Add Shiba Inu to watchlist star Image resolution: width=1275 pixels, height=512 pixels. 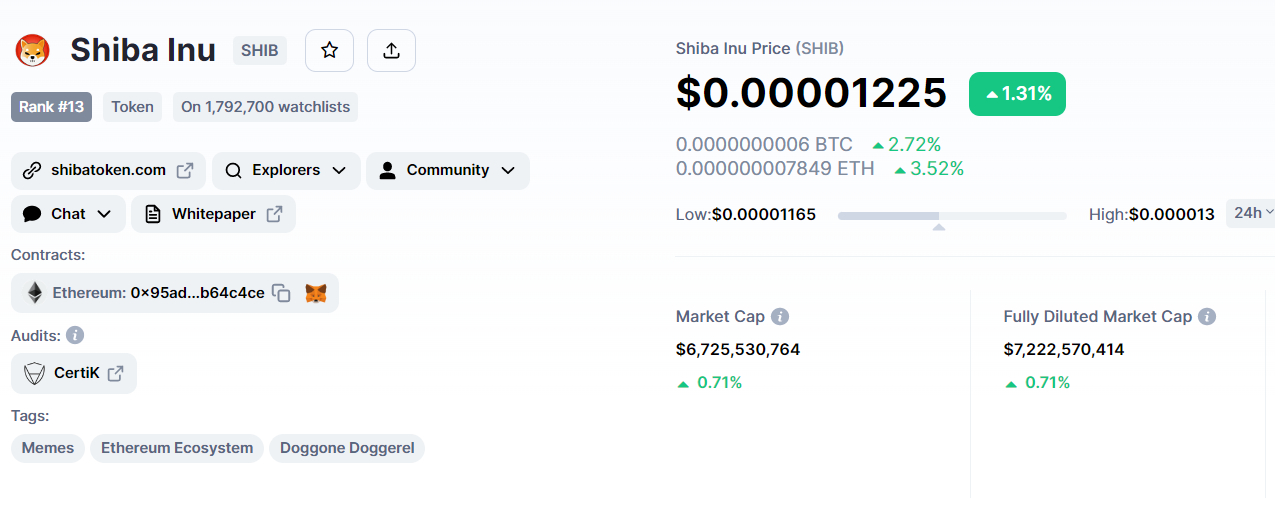click(329, 50)
